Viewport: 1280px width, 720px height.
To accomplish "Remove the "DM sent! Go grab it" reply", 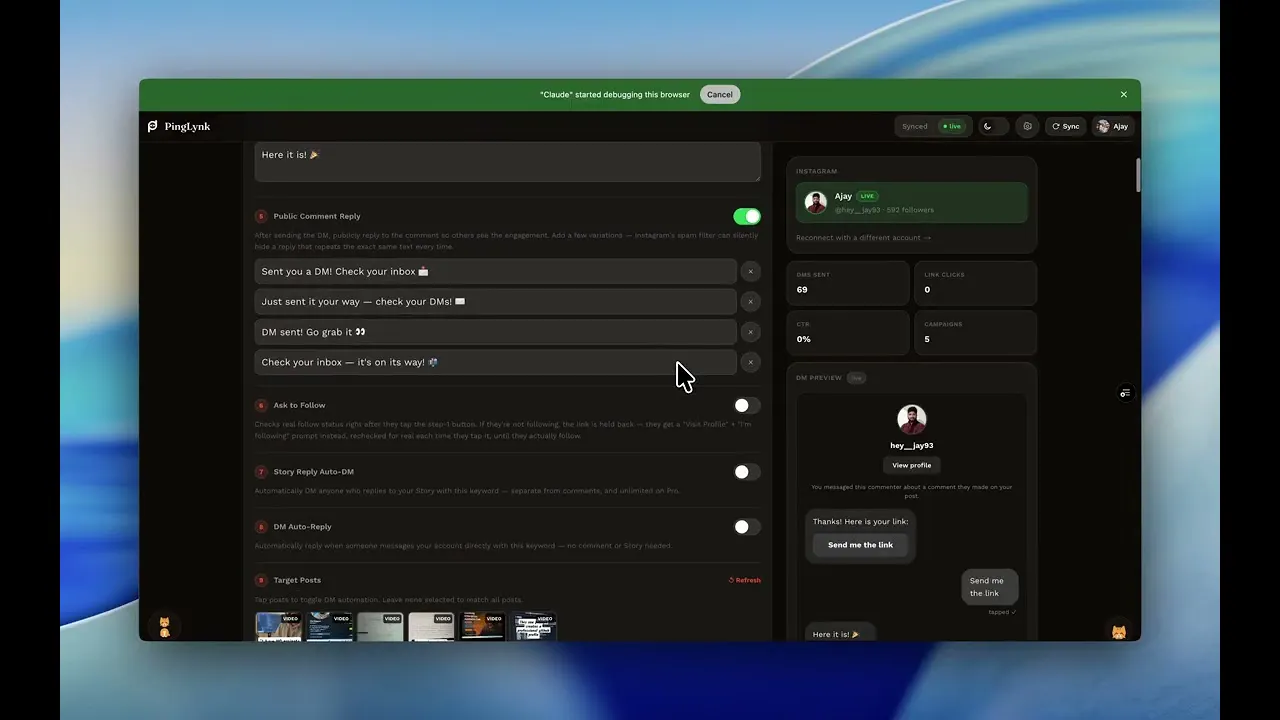I will (x=751, y=332).
